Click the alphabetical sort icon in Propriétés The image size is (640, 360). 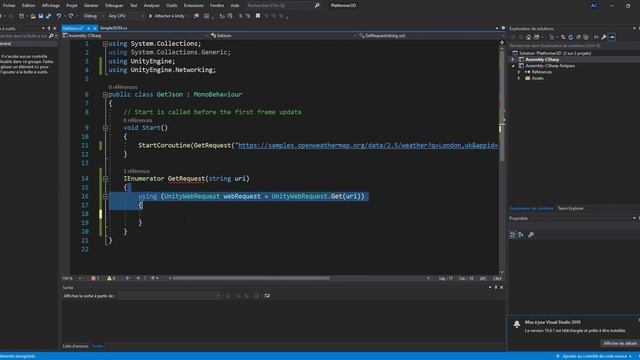click(521, 235)
